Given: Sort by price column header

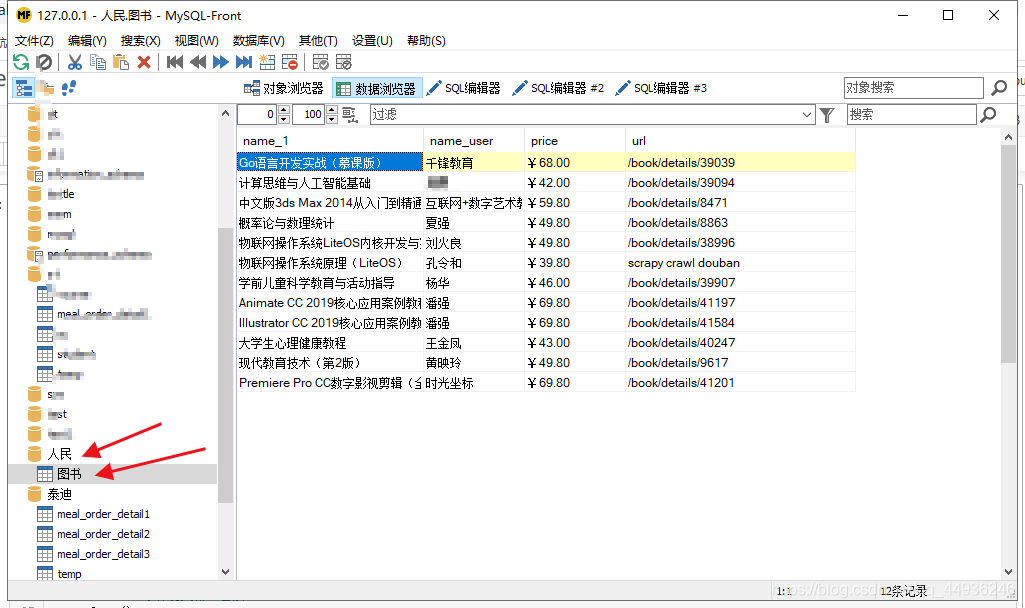Looking at the screenshot, I should 575,141.
